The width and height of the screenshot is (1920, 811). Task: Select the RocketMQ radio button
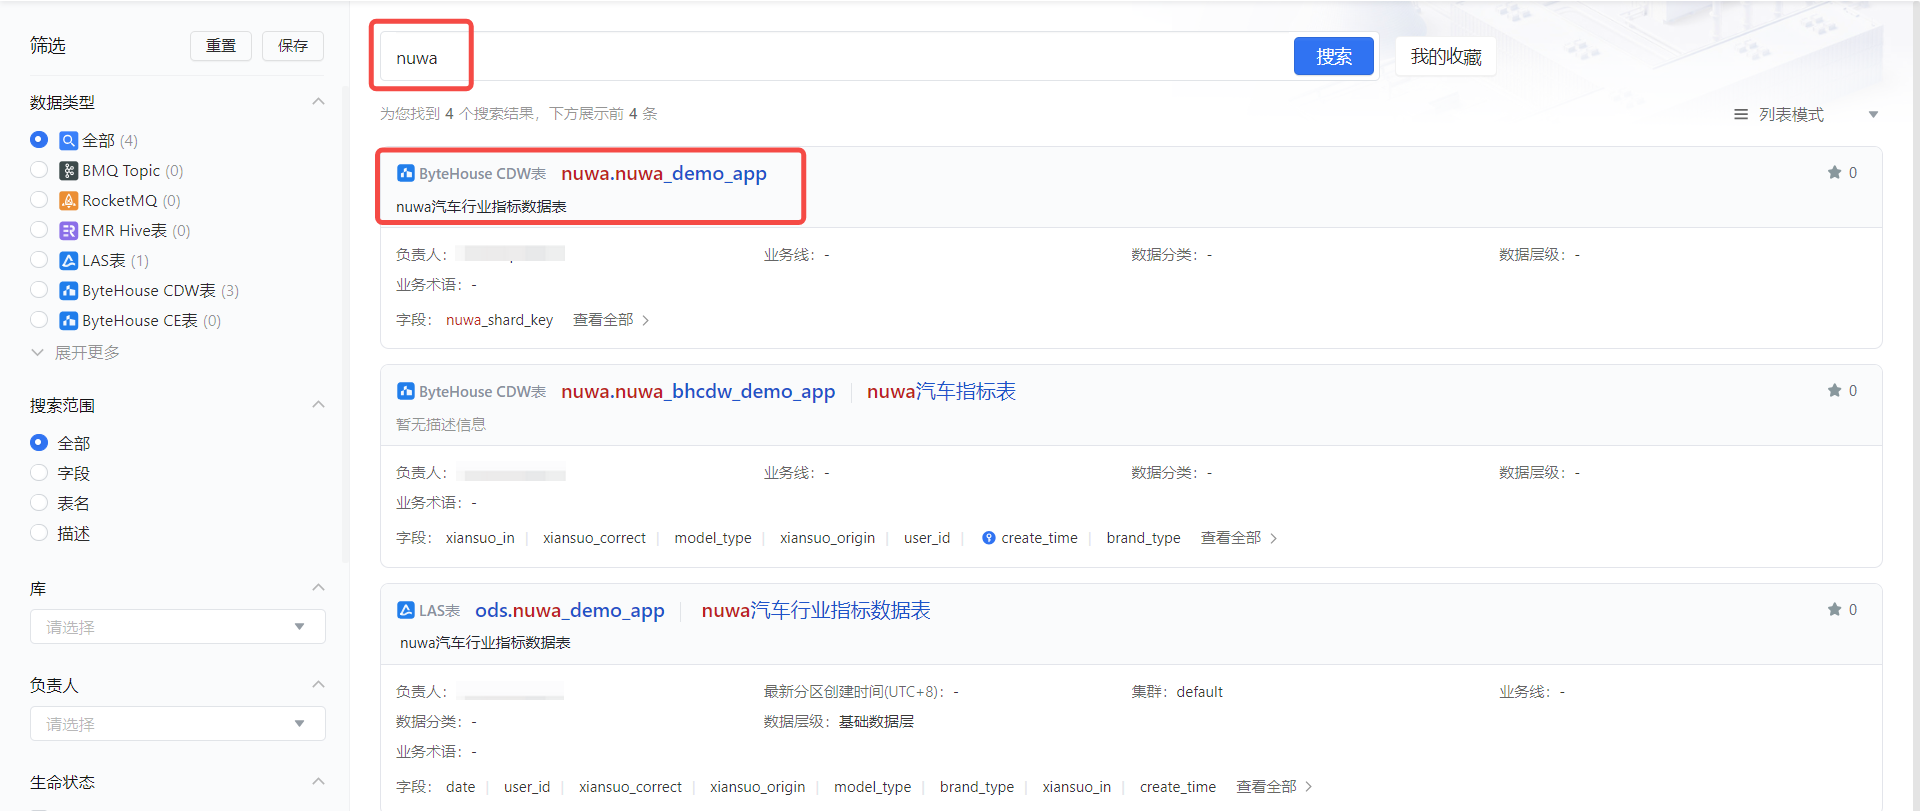[x=39, y=200]
